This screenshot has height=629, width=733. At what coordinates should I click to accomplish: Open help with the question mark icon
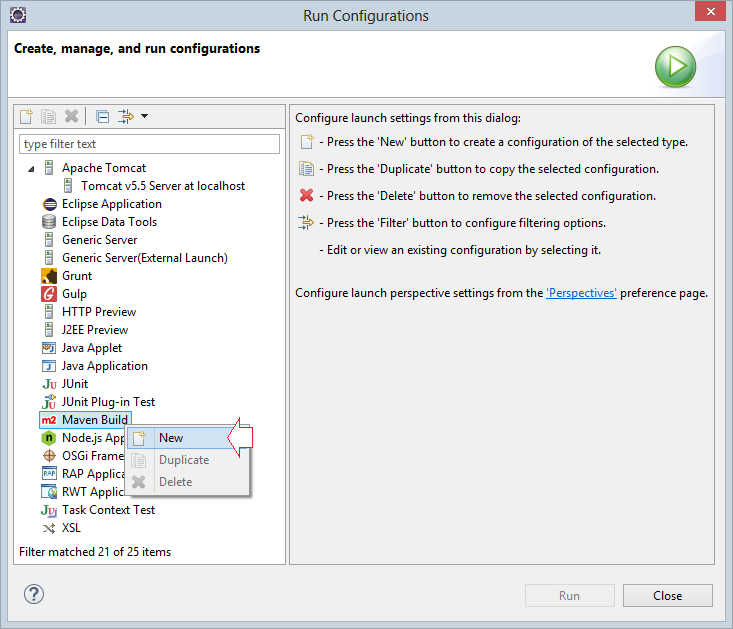pos(34,594)
